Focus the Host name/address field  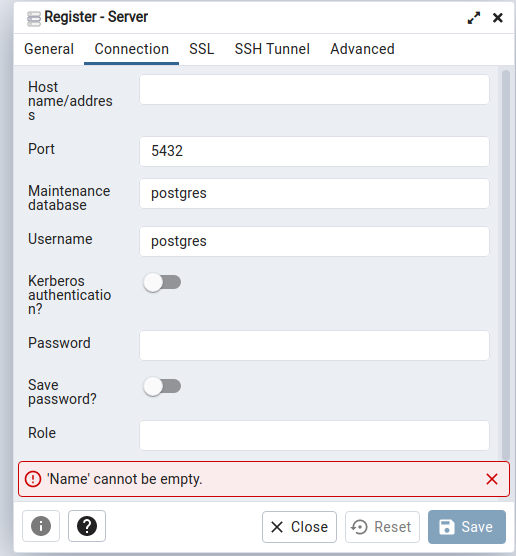click(315, 89)
